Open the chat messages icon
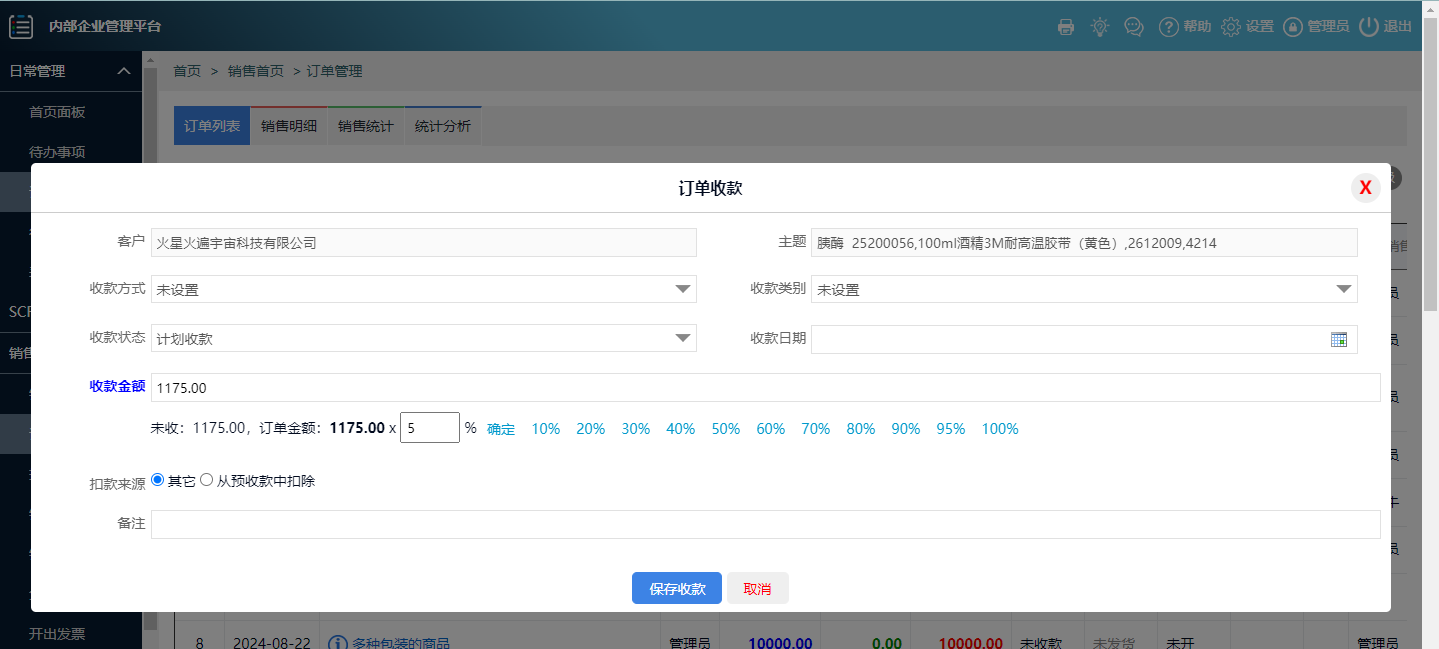This screenshot has height=649, width=1439. pyautogui.click(x=1134, y=27)
